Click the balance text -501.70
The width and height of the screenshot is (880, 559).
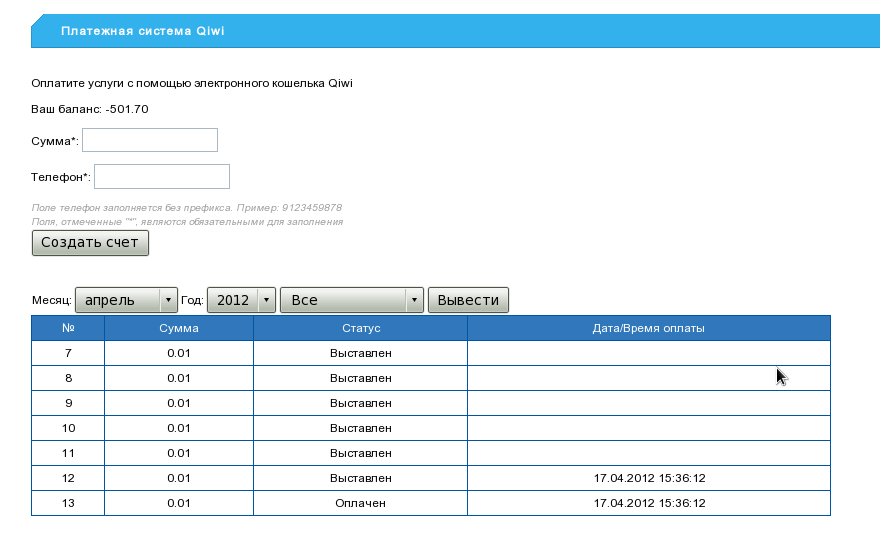point(127,108)
